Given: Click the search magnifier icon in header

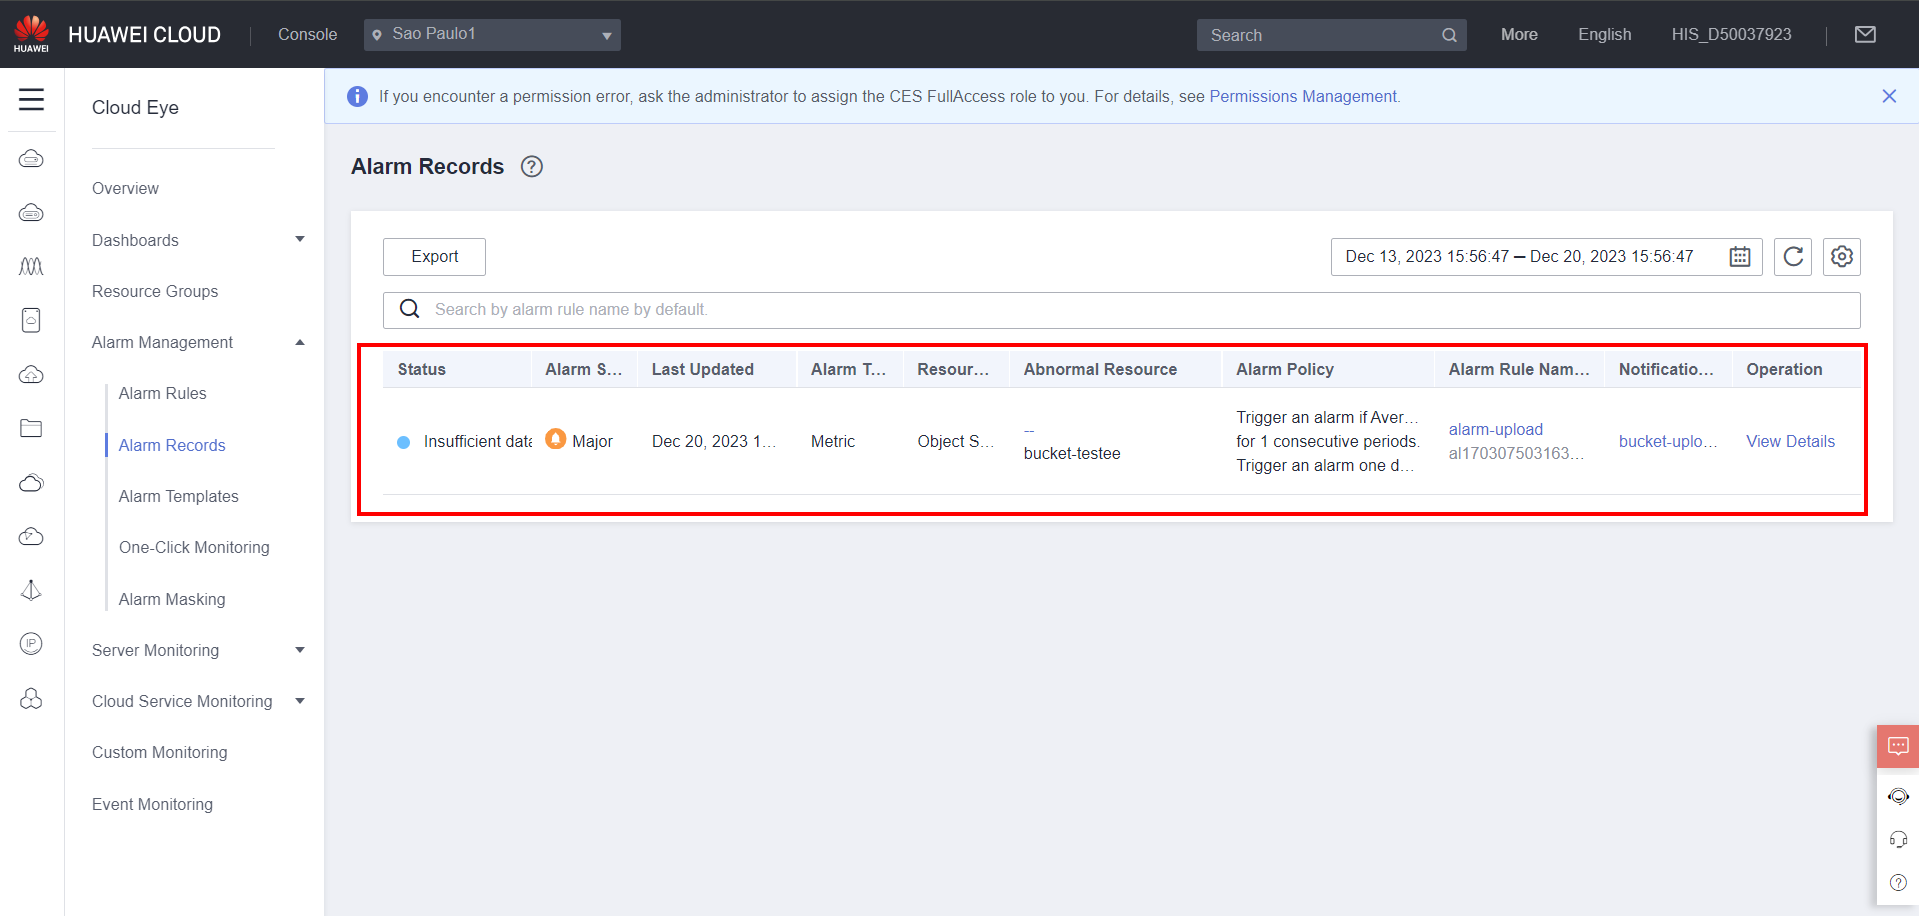Looking at the screenshot, I should point(1449,35).
